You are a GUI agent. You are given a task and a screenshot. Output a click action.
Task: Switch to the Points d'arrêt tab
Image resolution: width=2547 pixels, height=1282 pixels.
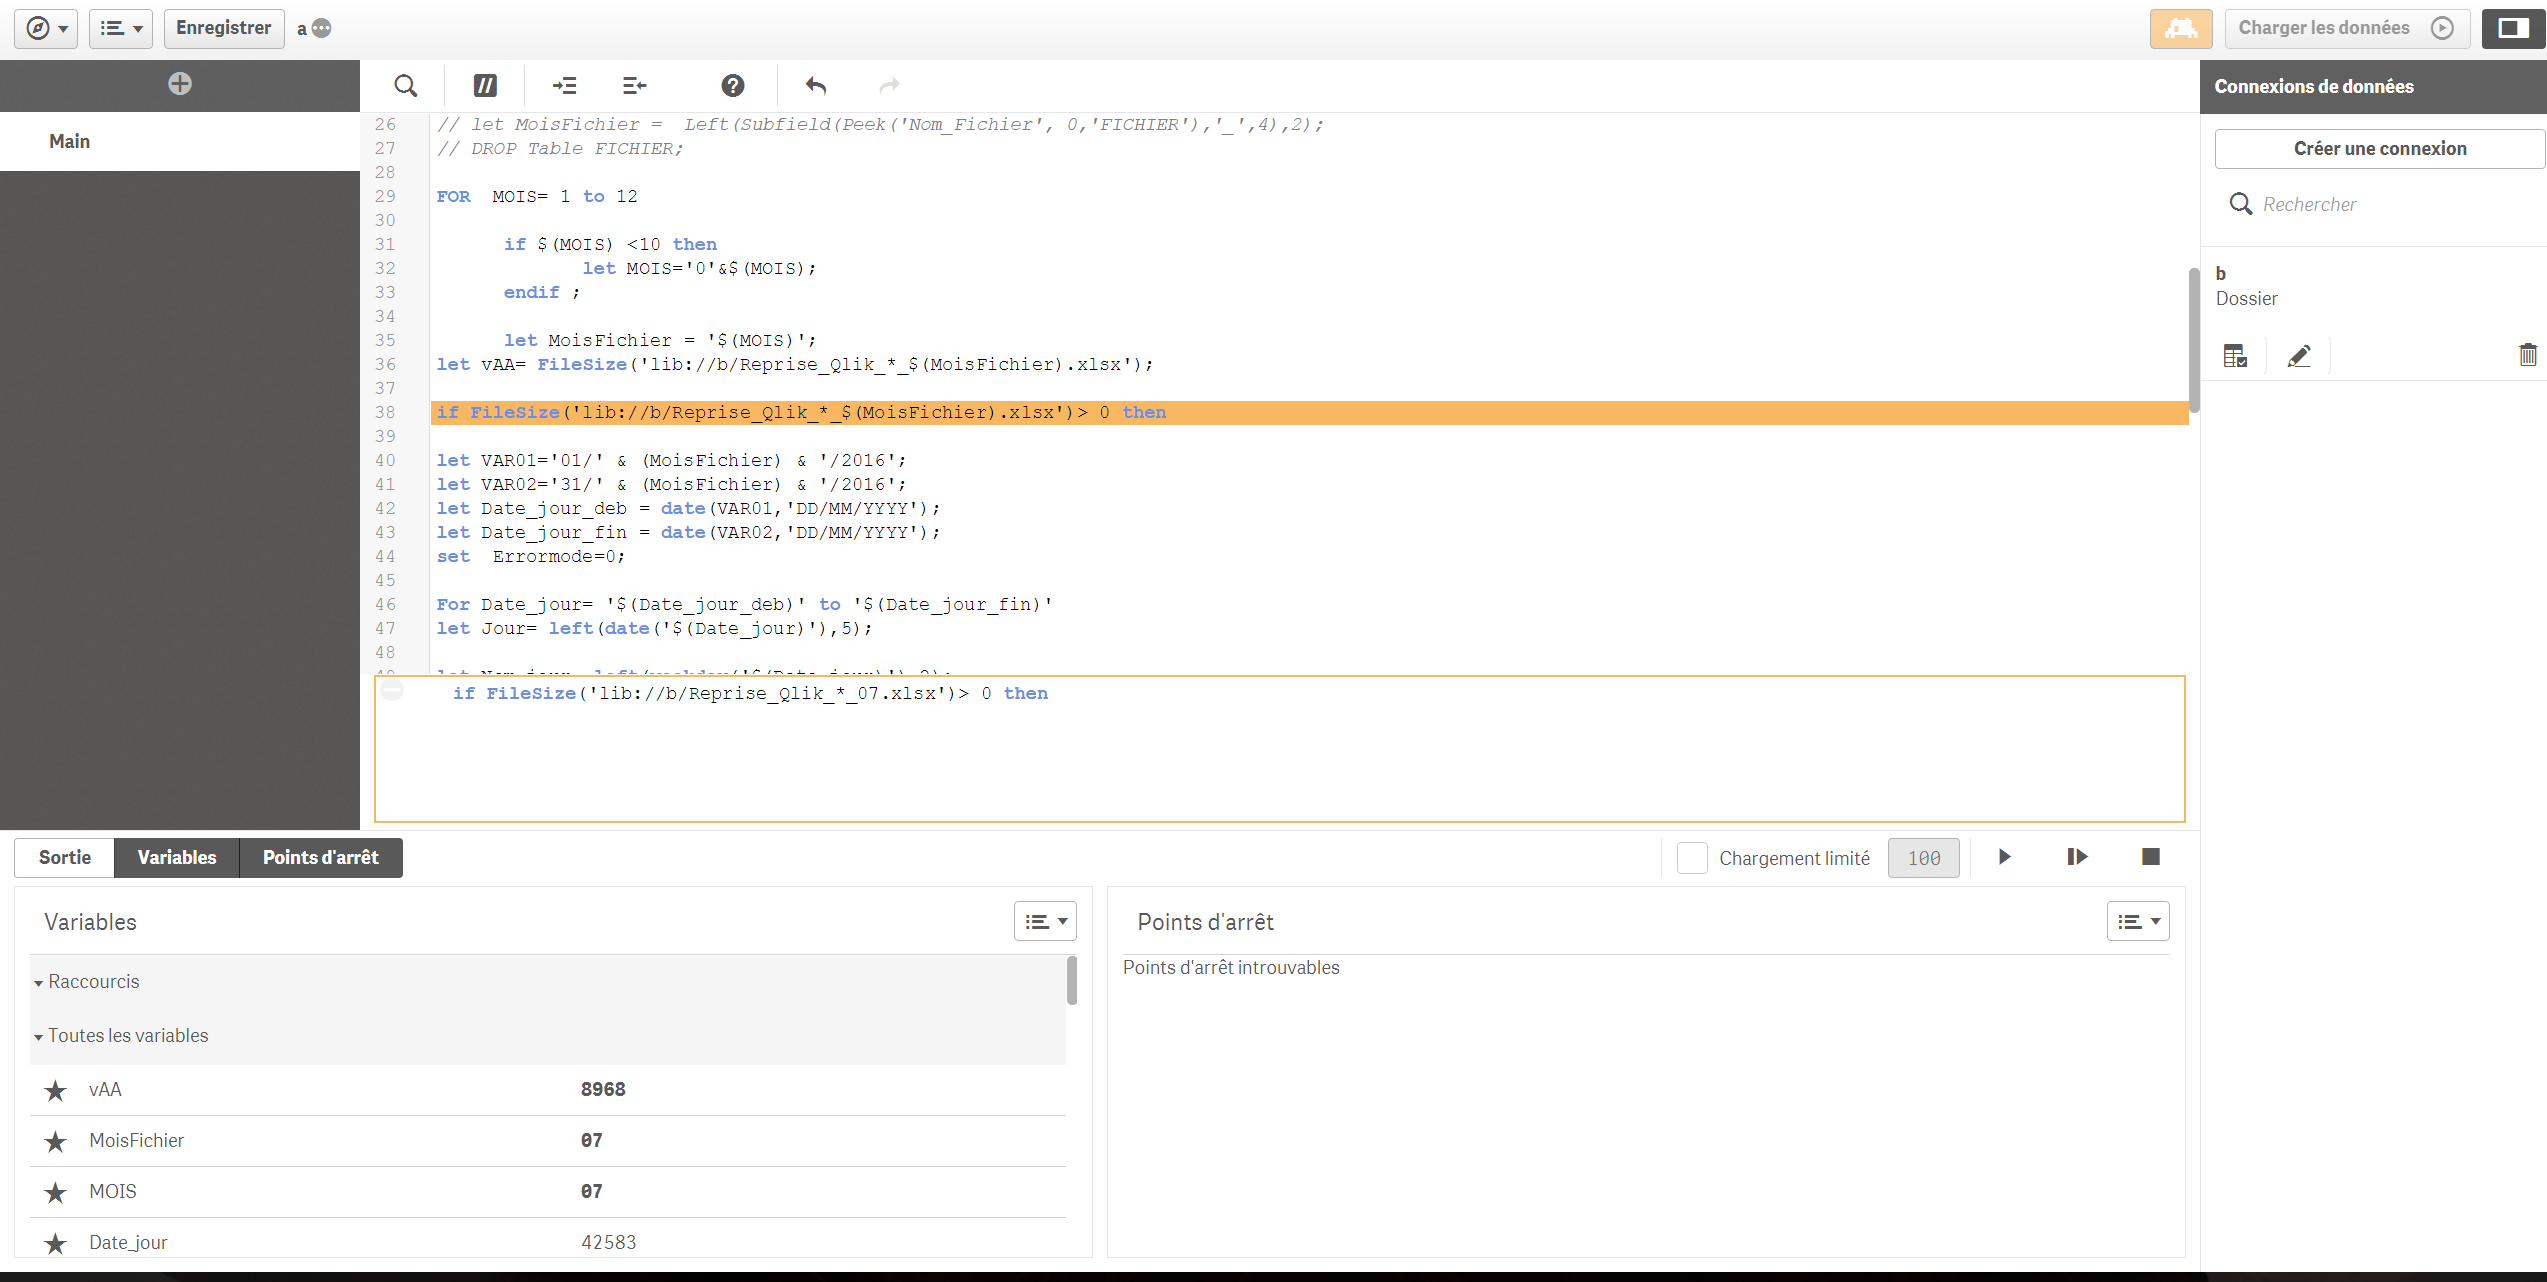[x=321, y=858]
